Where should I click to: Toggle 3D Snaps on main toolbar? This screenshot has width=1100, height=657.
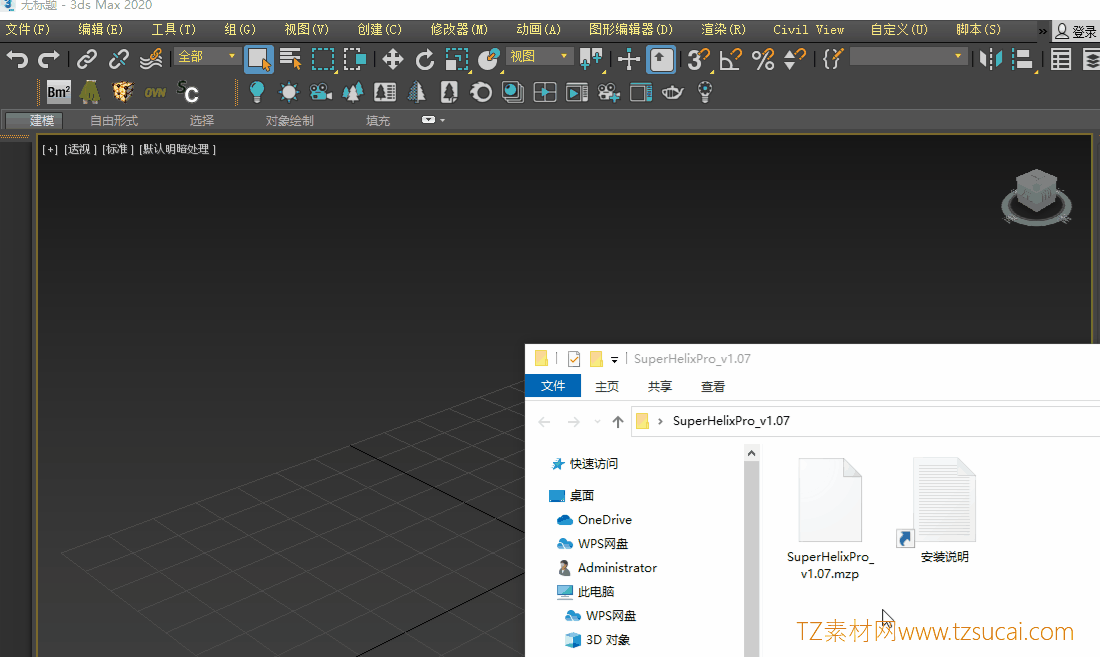[x=698, y=60]
